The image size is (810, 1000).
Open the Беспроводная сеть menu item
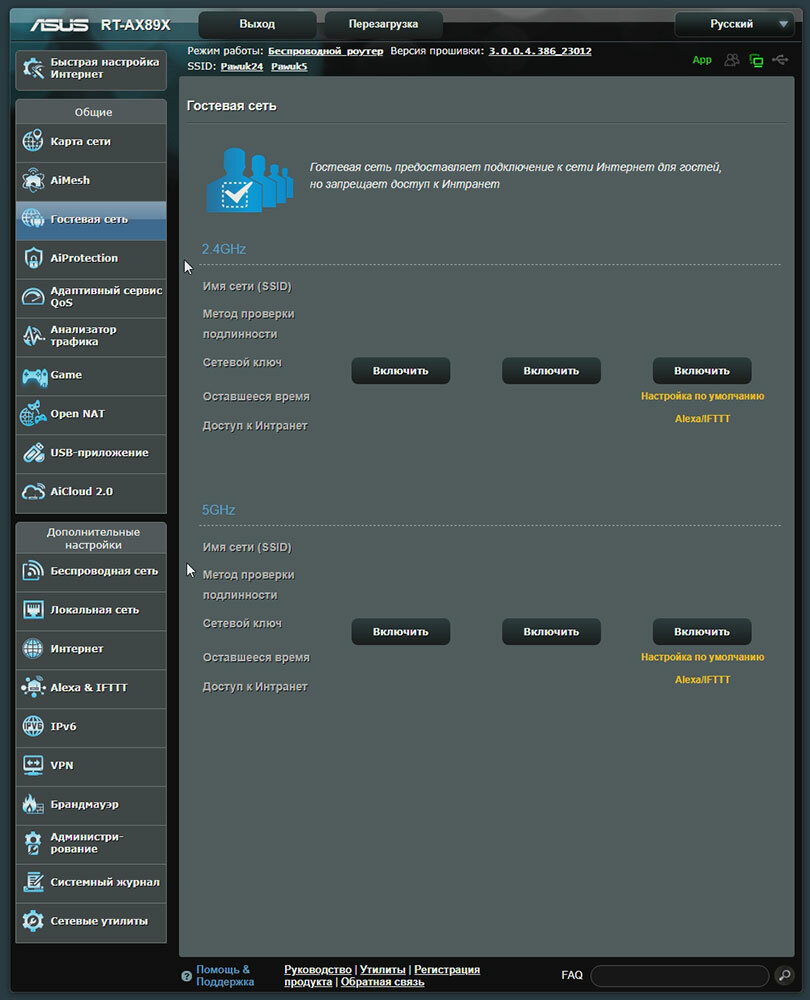91,571
